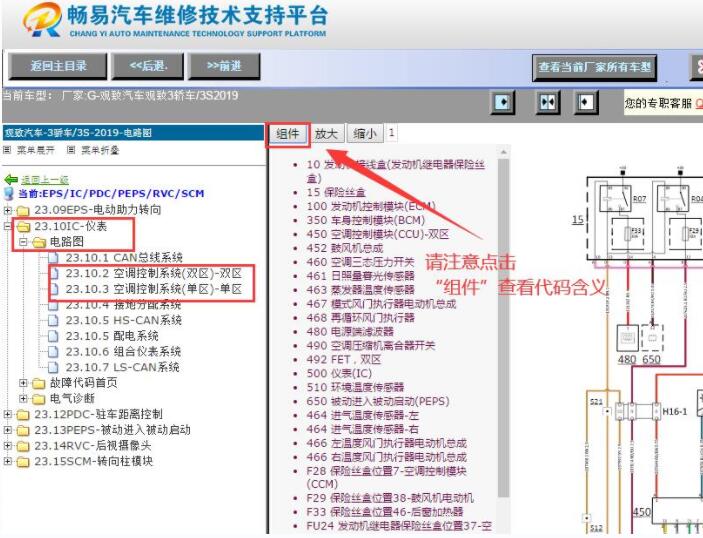
Task: Click document icon beside 23.10.7 LS-CAN系统
Action: point(53,367)
